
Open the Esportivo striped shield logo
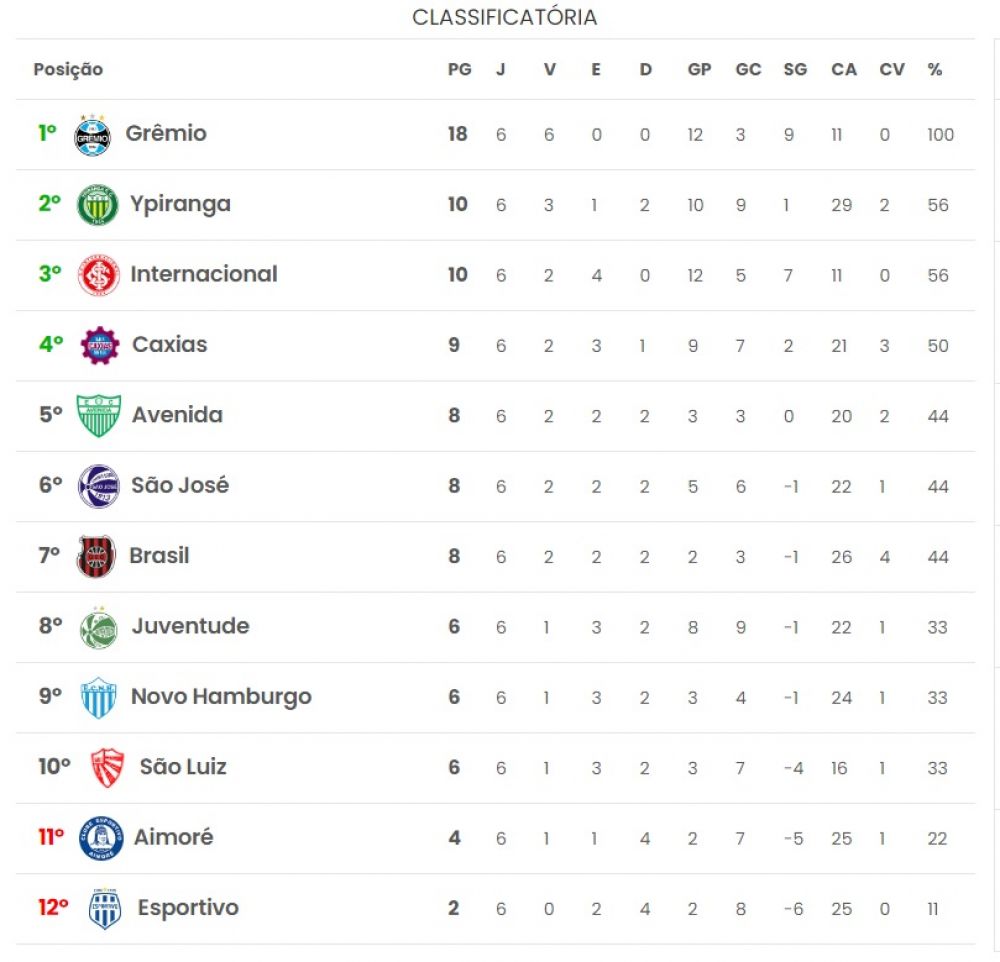point(105,908)
